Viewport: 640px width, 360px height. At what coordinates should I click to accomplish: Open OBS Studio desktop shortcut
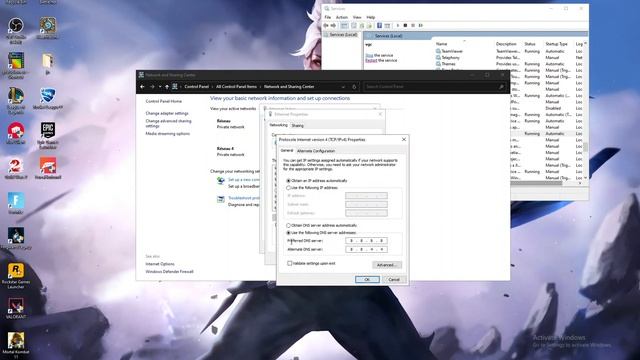pyautogui.click(x=16, y=30)
